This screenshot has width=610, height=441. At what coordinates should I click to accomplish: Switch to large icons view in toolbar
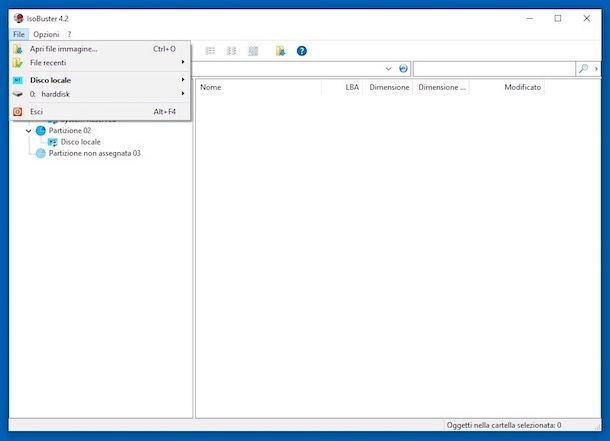pos(253,51)
